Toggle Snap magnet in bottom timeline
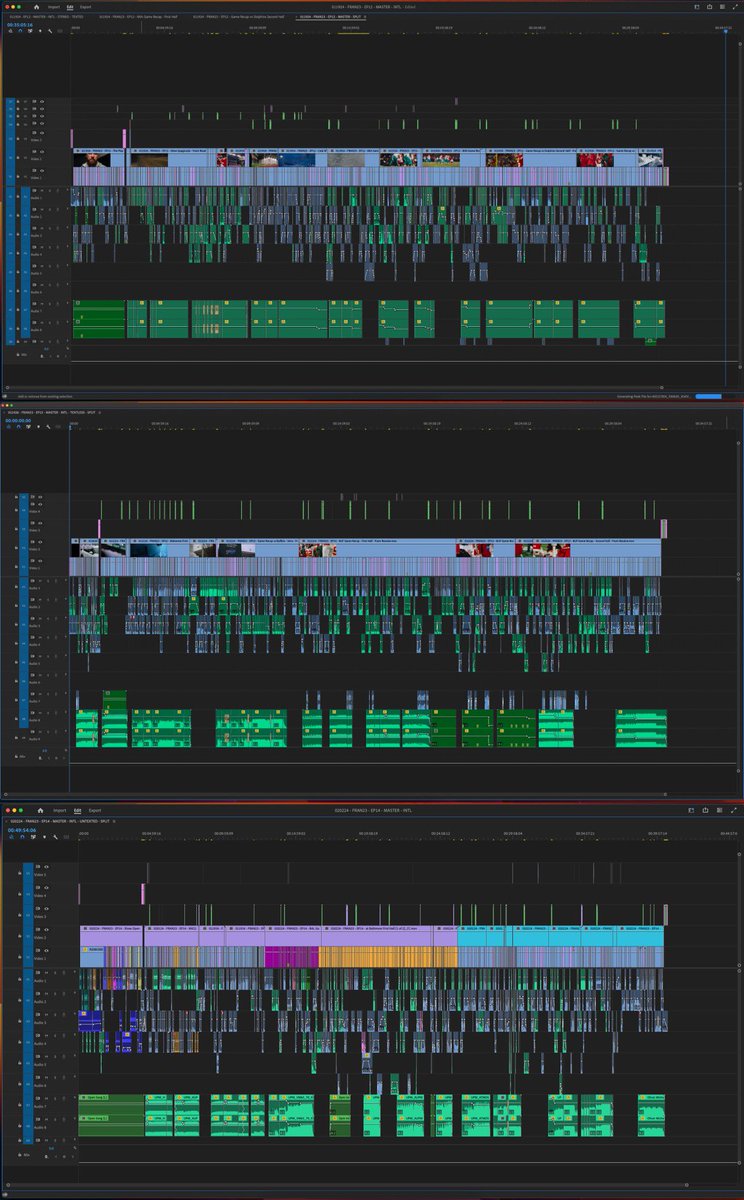Screen dimensions: 744x1200 22,837
